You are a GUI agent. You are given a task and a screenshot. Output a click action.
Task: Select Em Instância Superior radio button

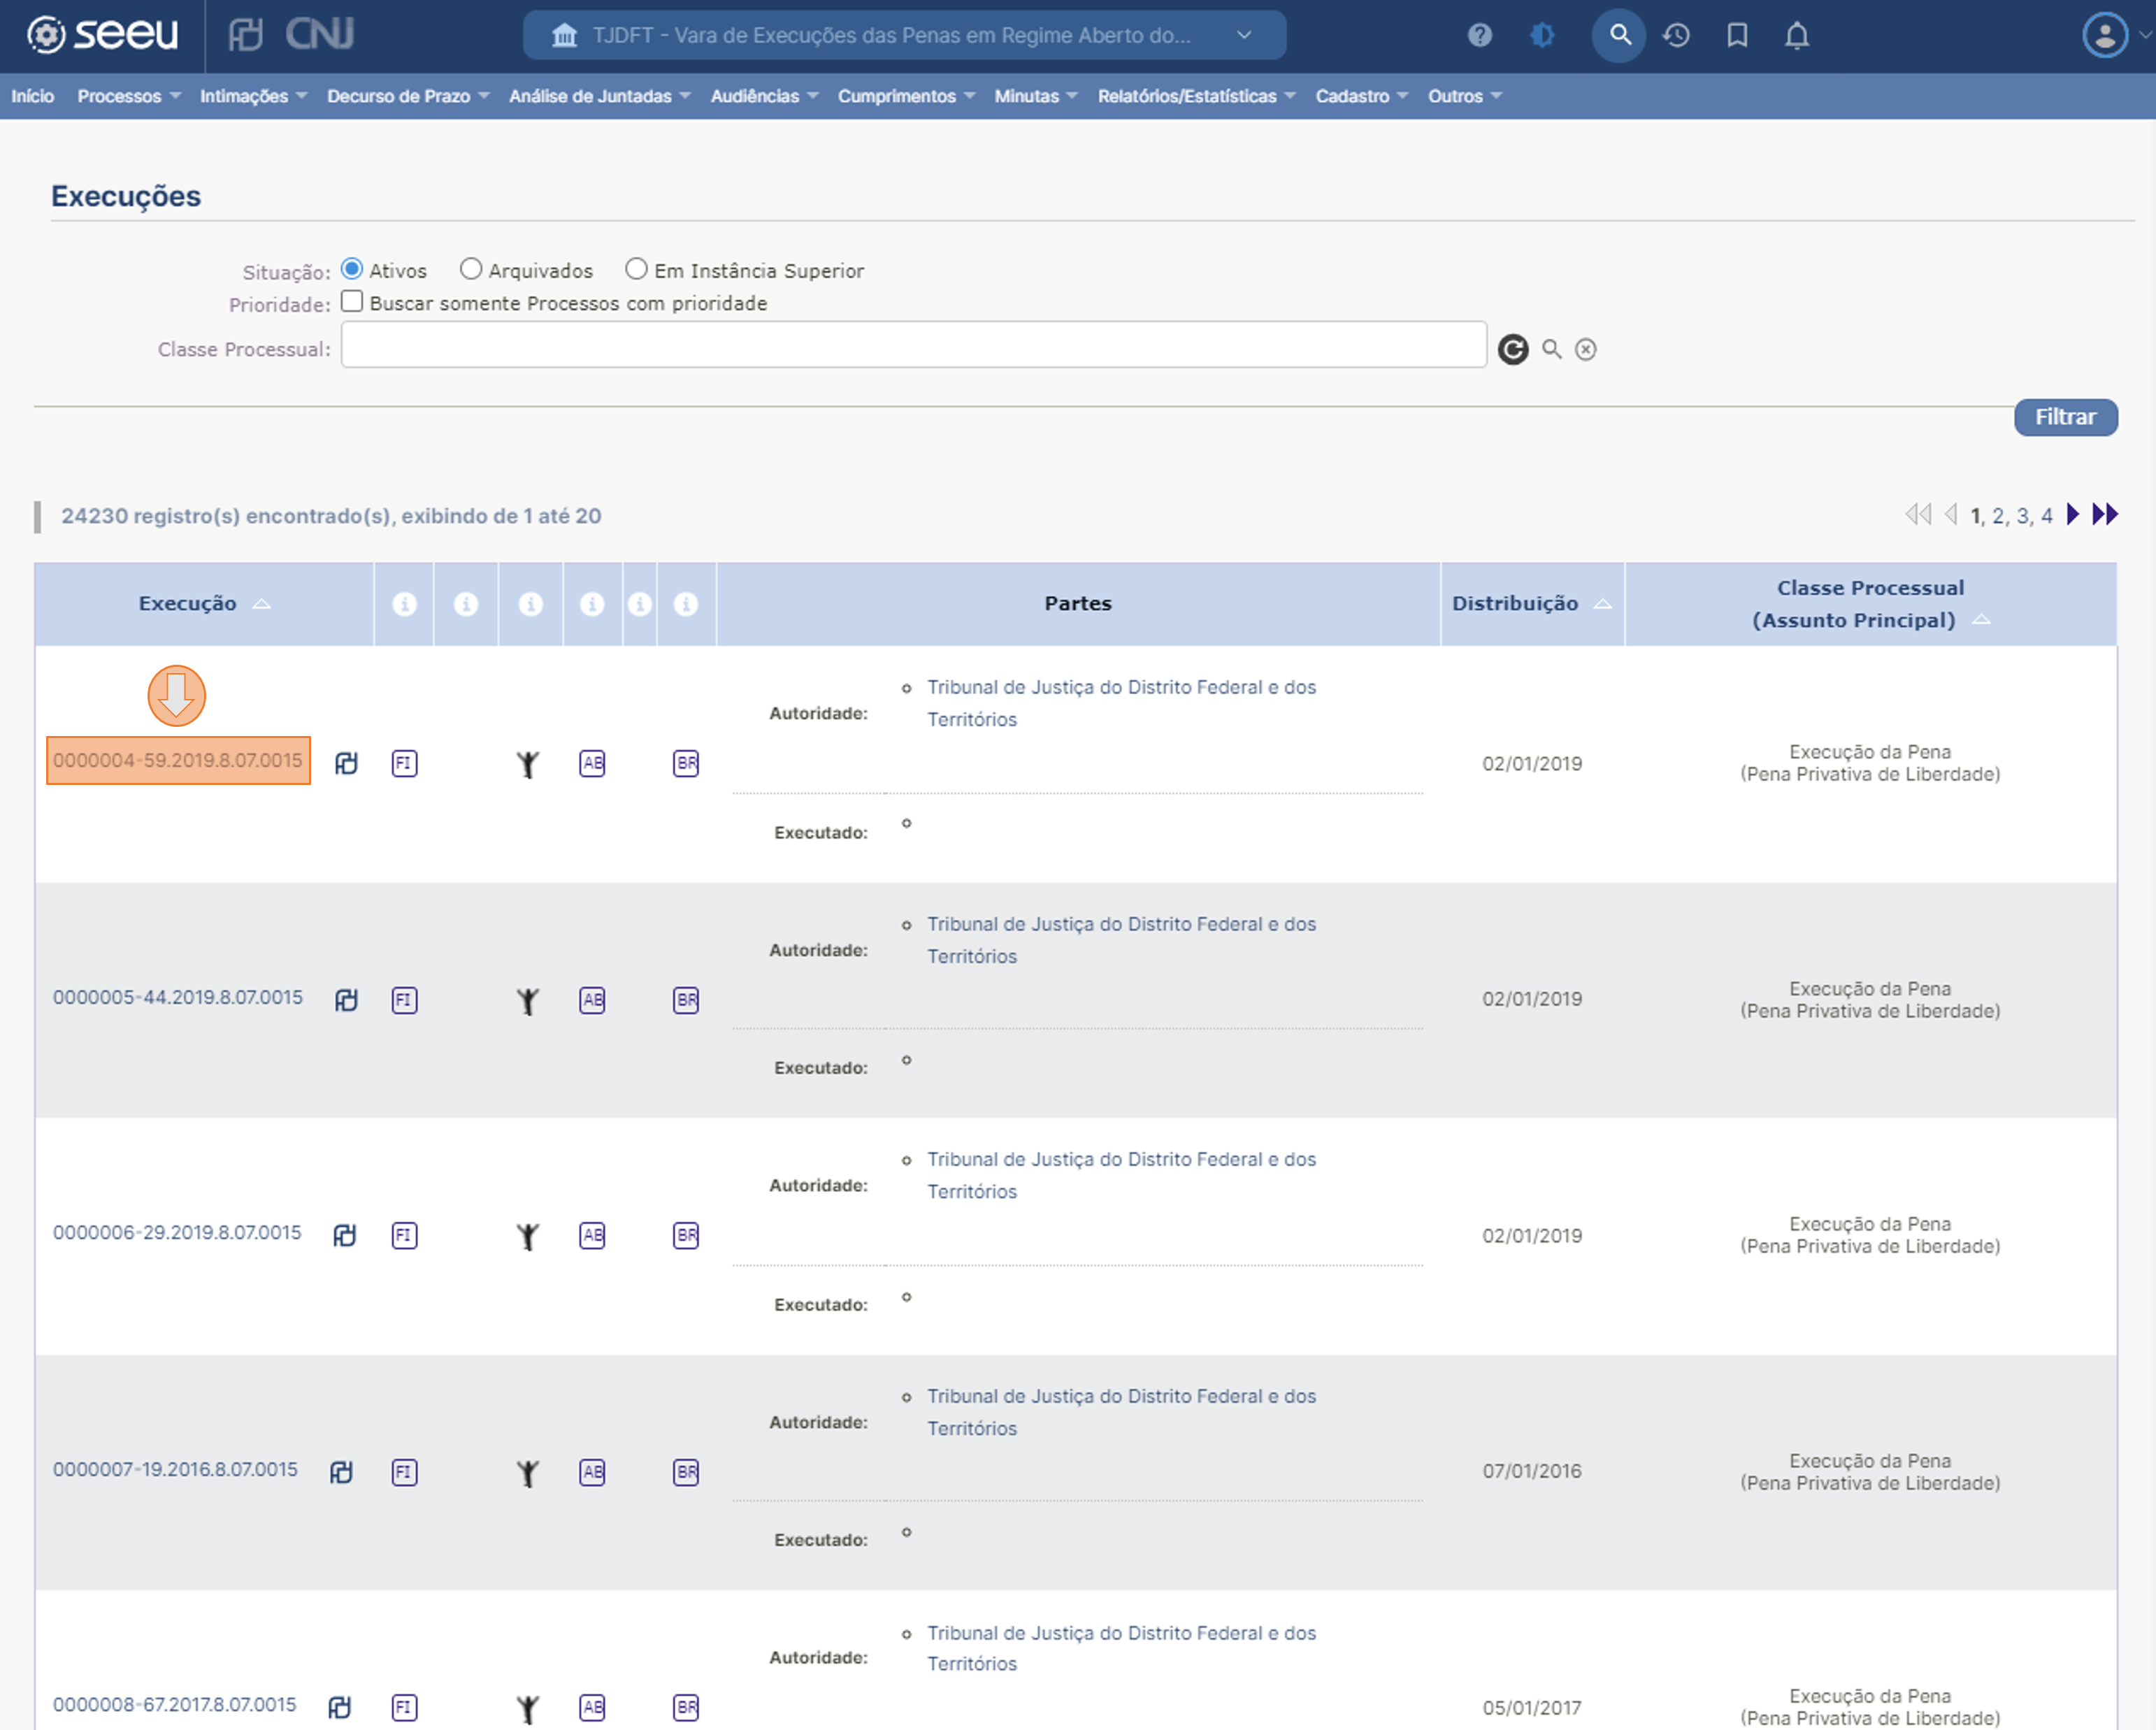pyautogui.click(x=636, y=269)
